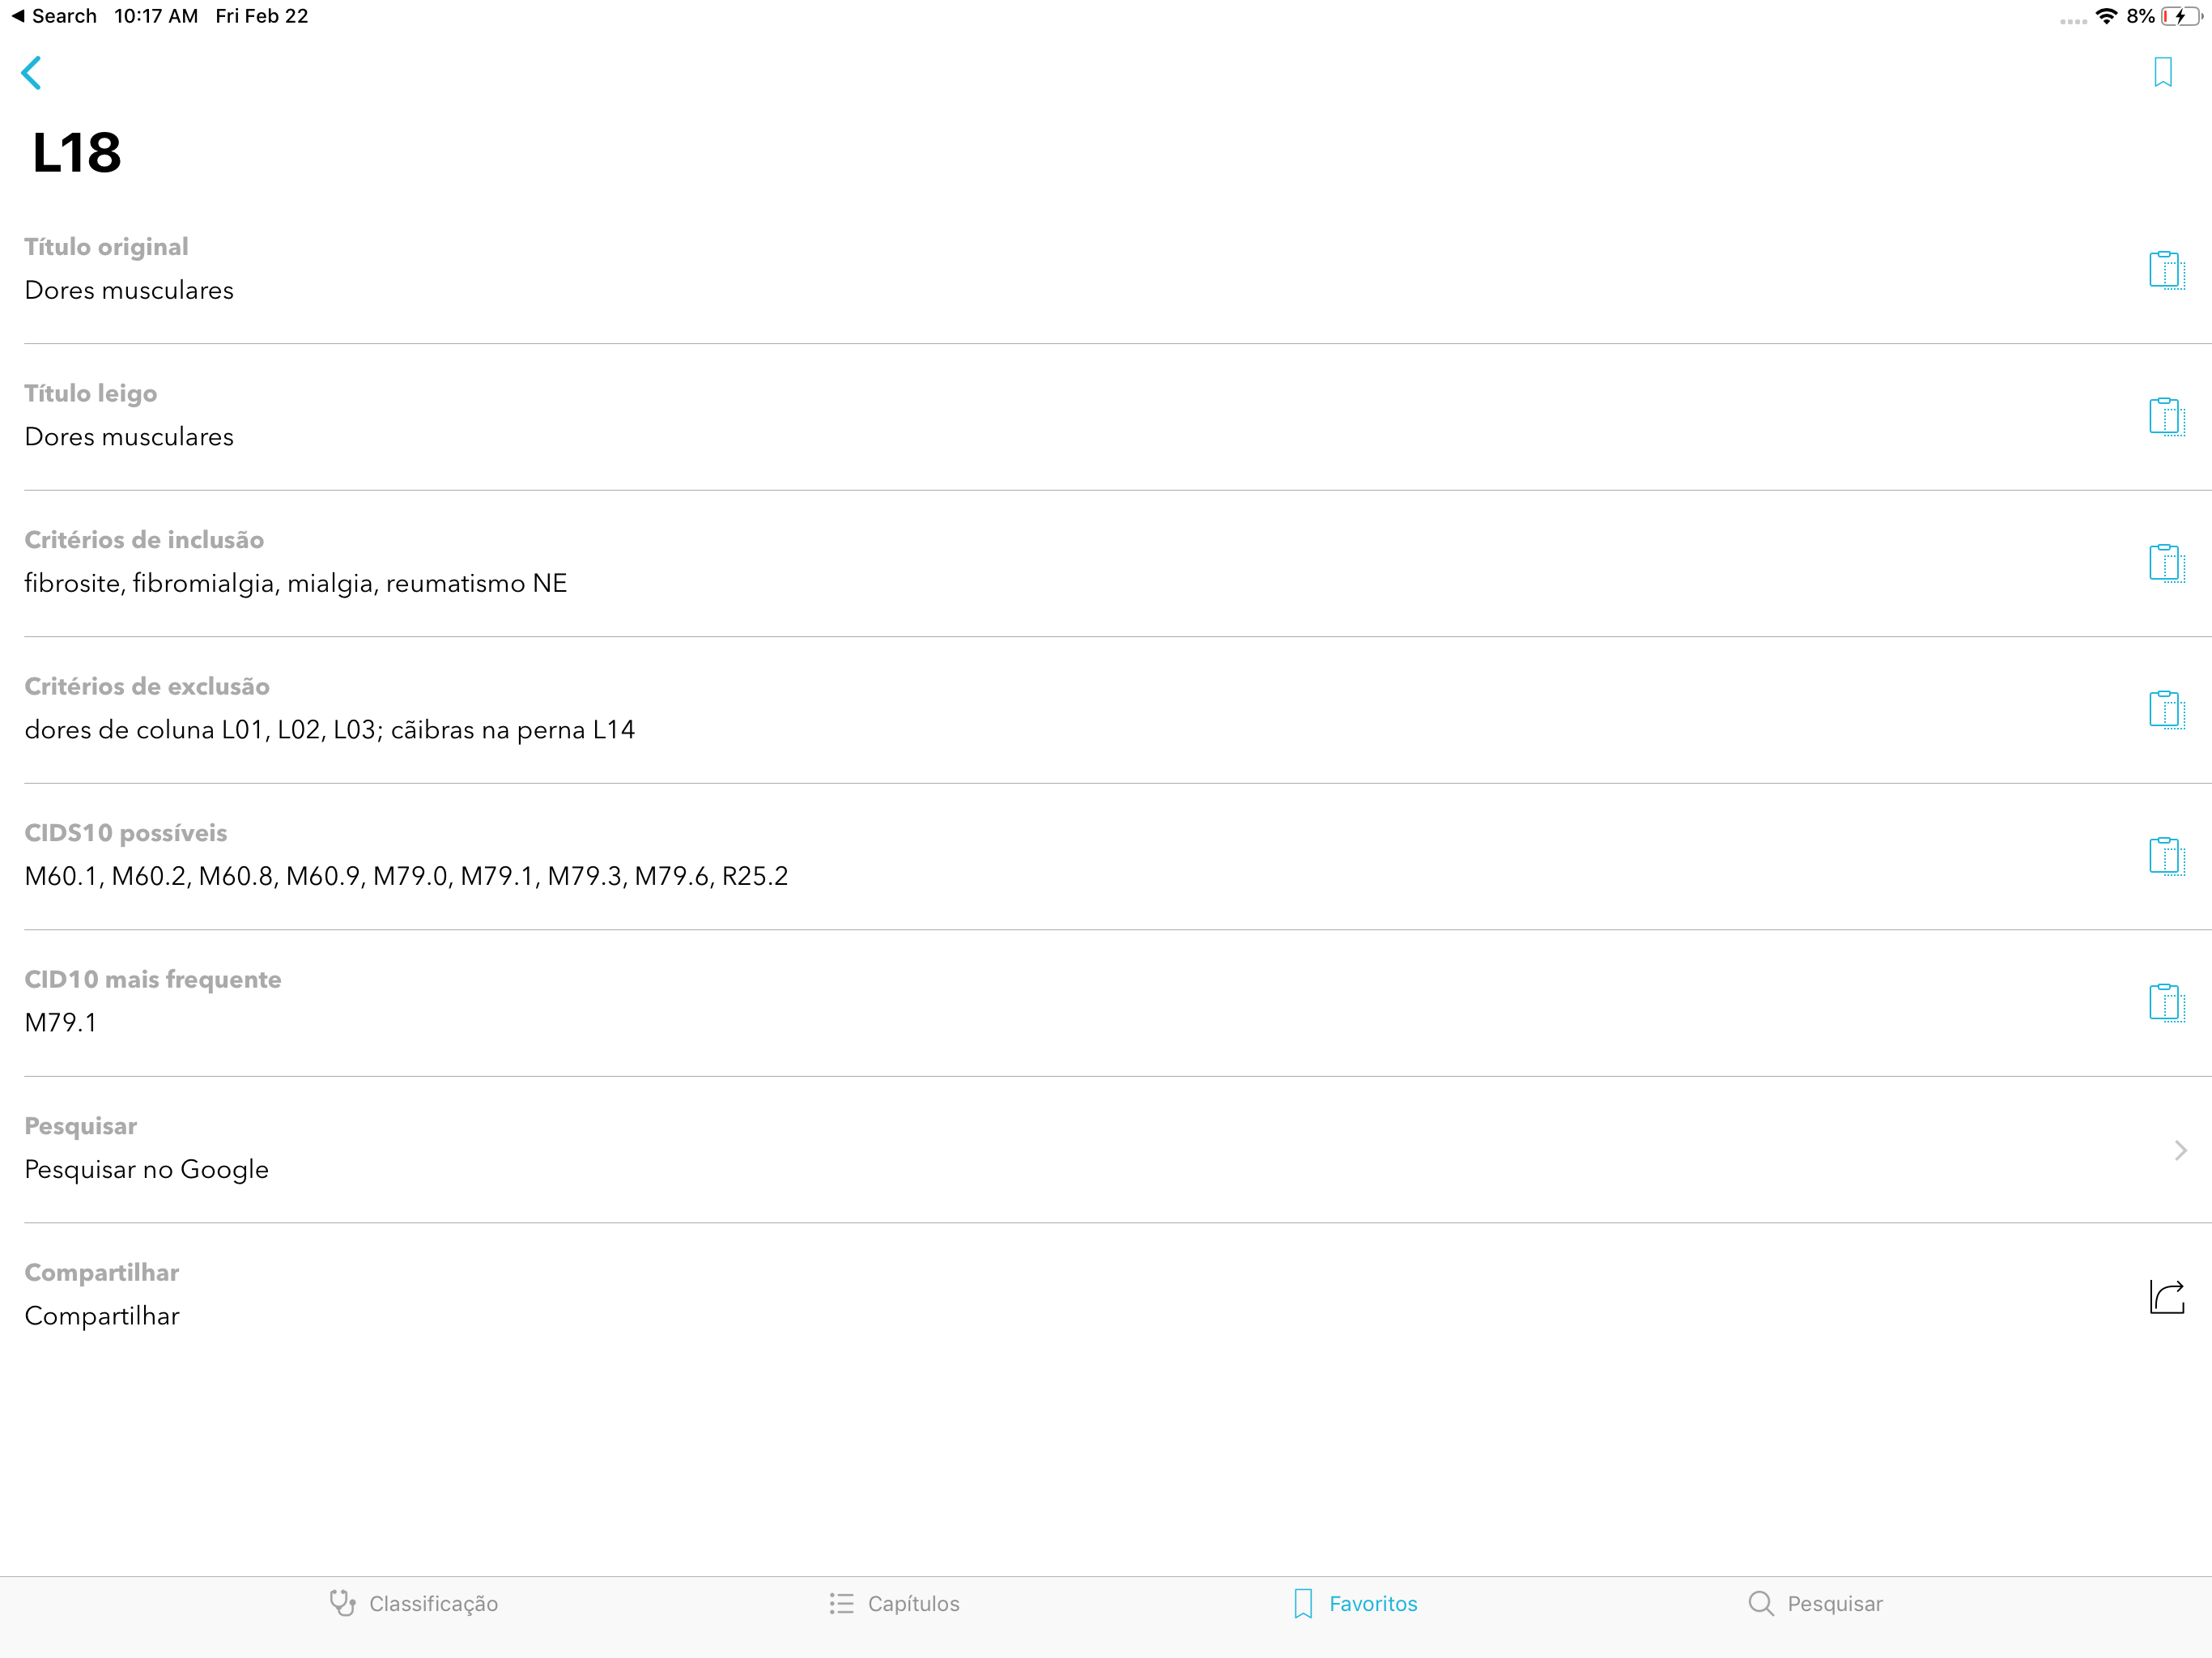The image size is (2212, 1658).
Task: Copy the Critérios de inclusão text
Action: [x=2166, y=563]
